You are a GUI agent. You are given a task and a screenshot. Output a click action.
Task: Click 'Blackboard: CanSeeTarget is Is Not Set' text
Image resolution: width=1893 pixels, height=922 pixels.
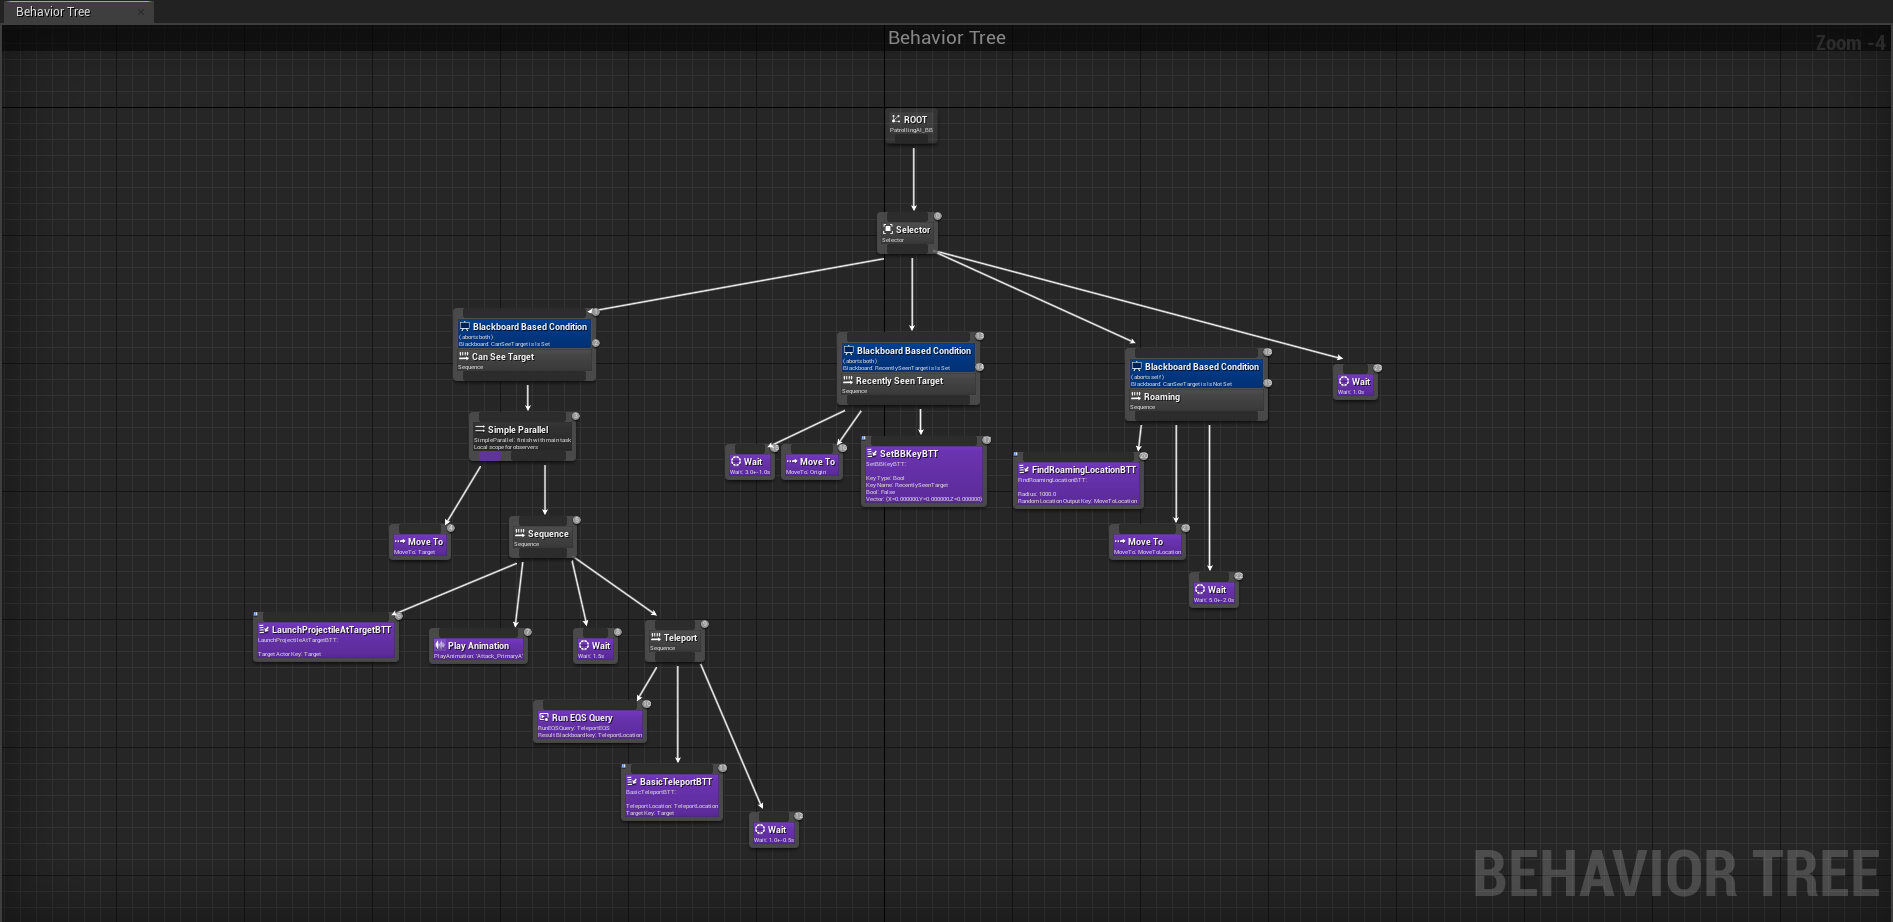pyautogui.click(x=1182, y=384)
